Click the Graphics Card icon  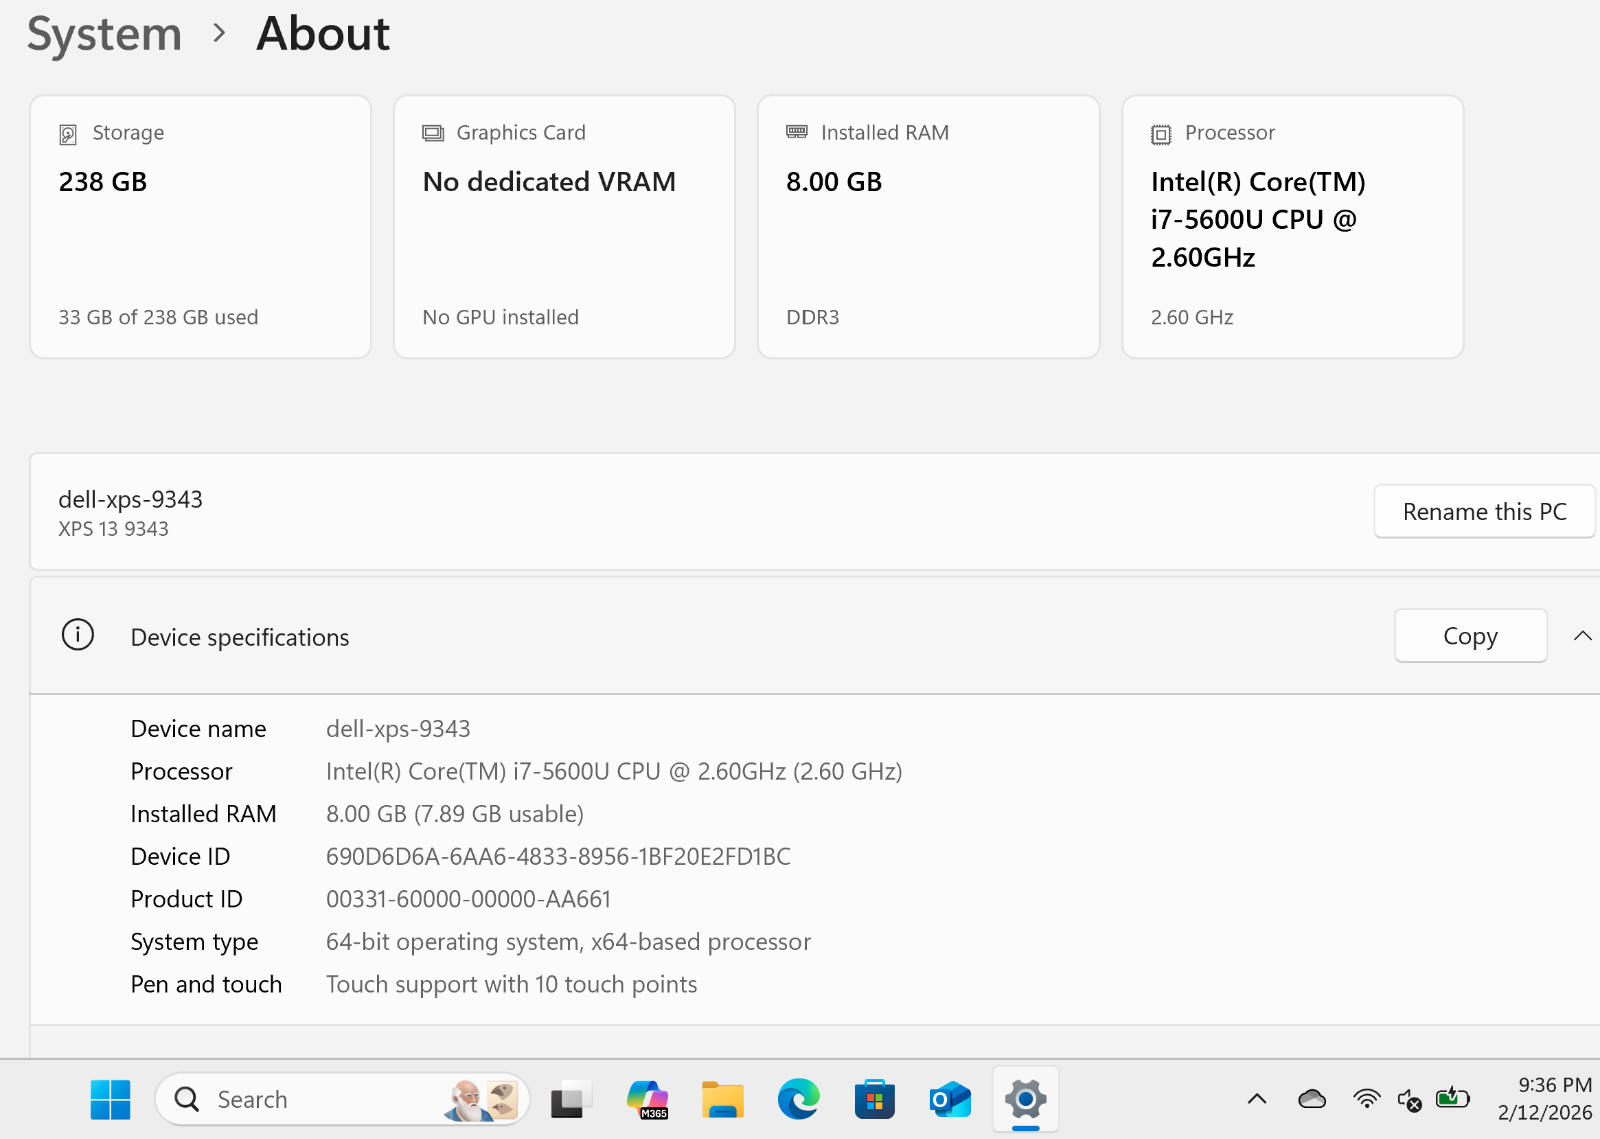click(433, 133)
